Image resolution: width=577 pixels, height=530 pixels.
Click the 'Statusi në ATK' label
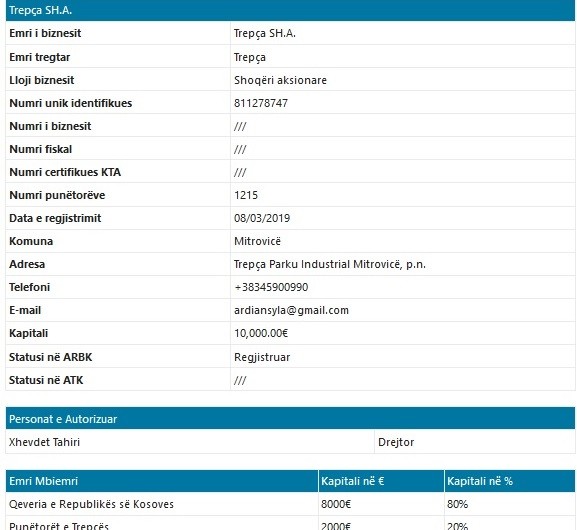tap(46, 380)
